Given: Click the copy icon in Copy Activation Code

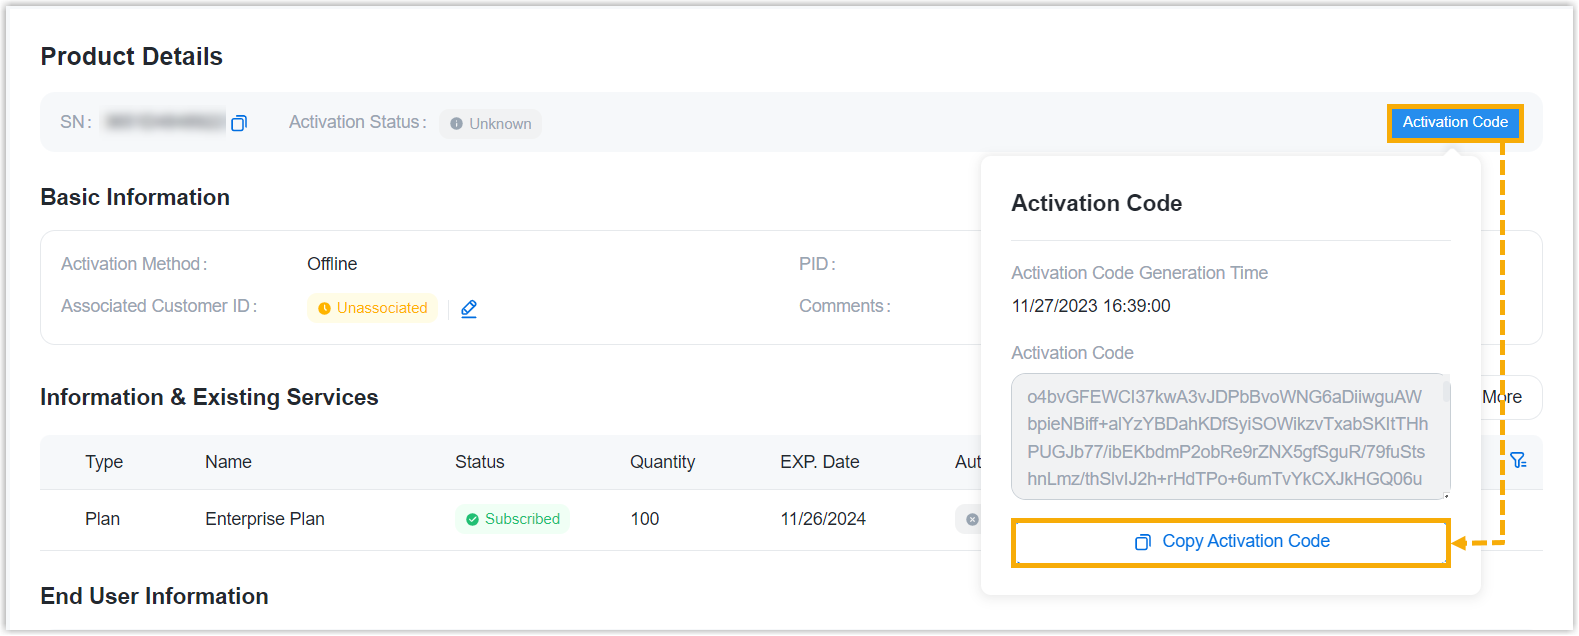Looking at the screenshot, I should [1143, 542].
